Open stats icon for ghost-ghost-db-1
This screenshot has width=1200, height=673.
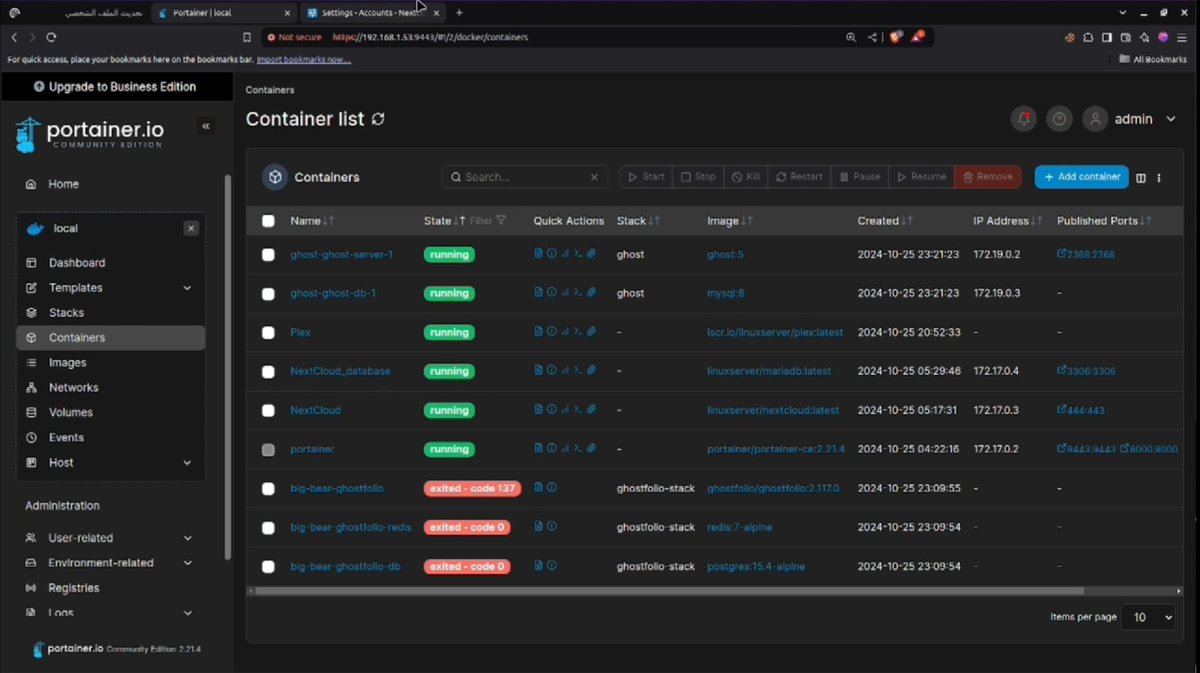click(565, 293)
